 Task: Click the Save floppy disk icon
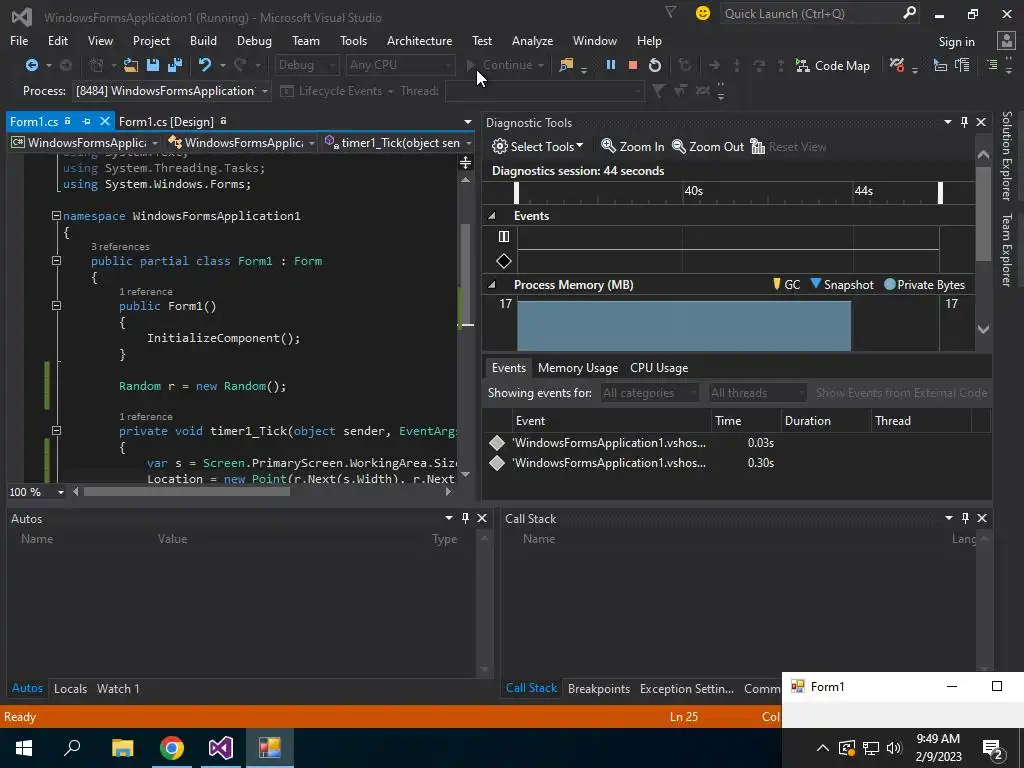(153, 65)
